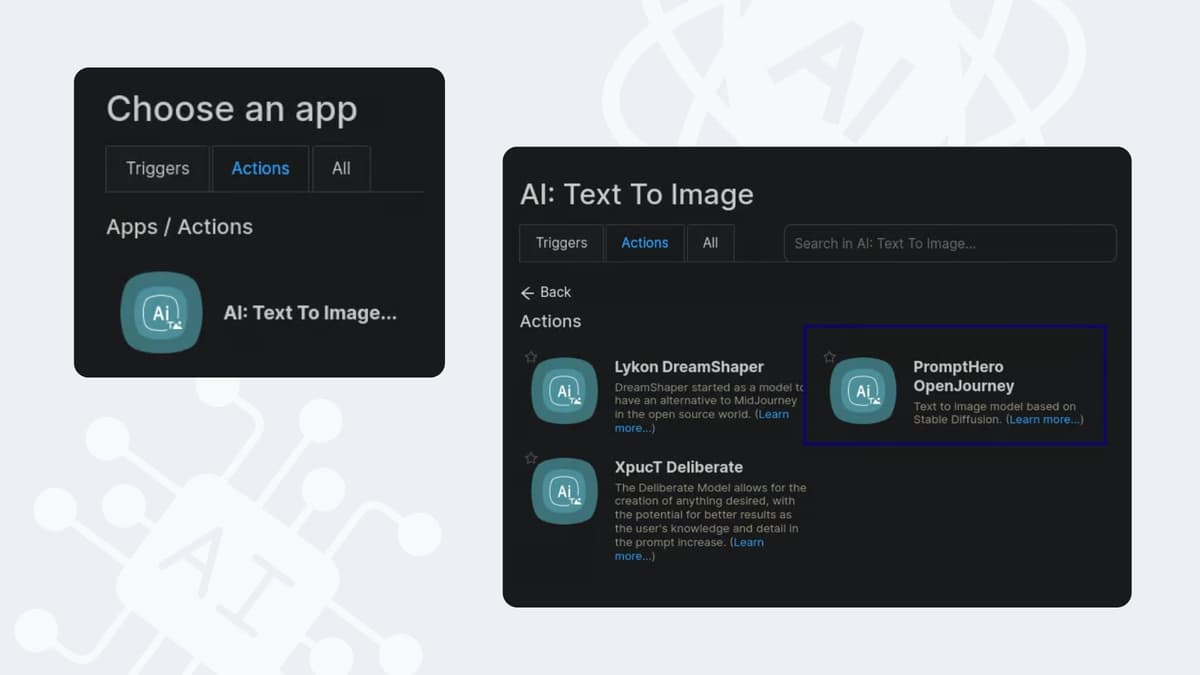Show All tab in AI: Text To Image panel
This screenshot has width=1200, height=675.
point(710,243)
